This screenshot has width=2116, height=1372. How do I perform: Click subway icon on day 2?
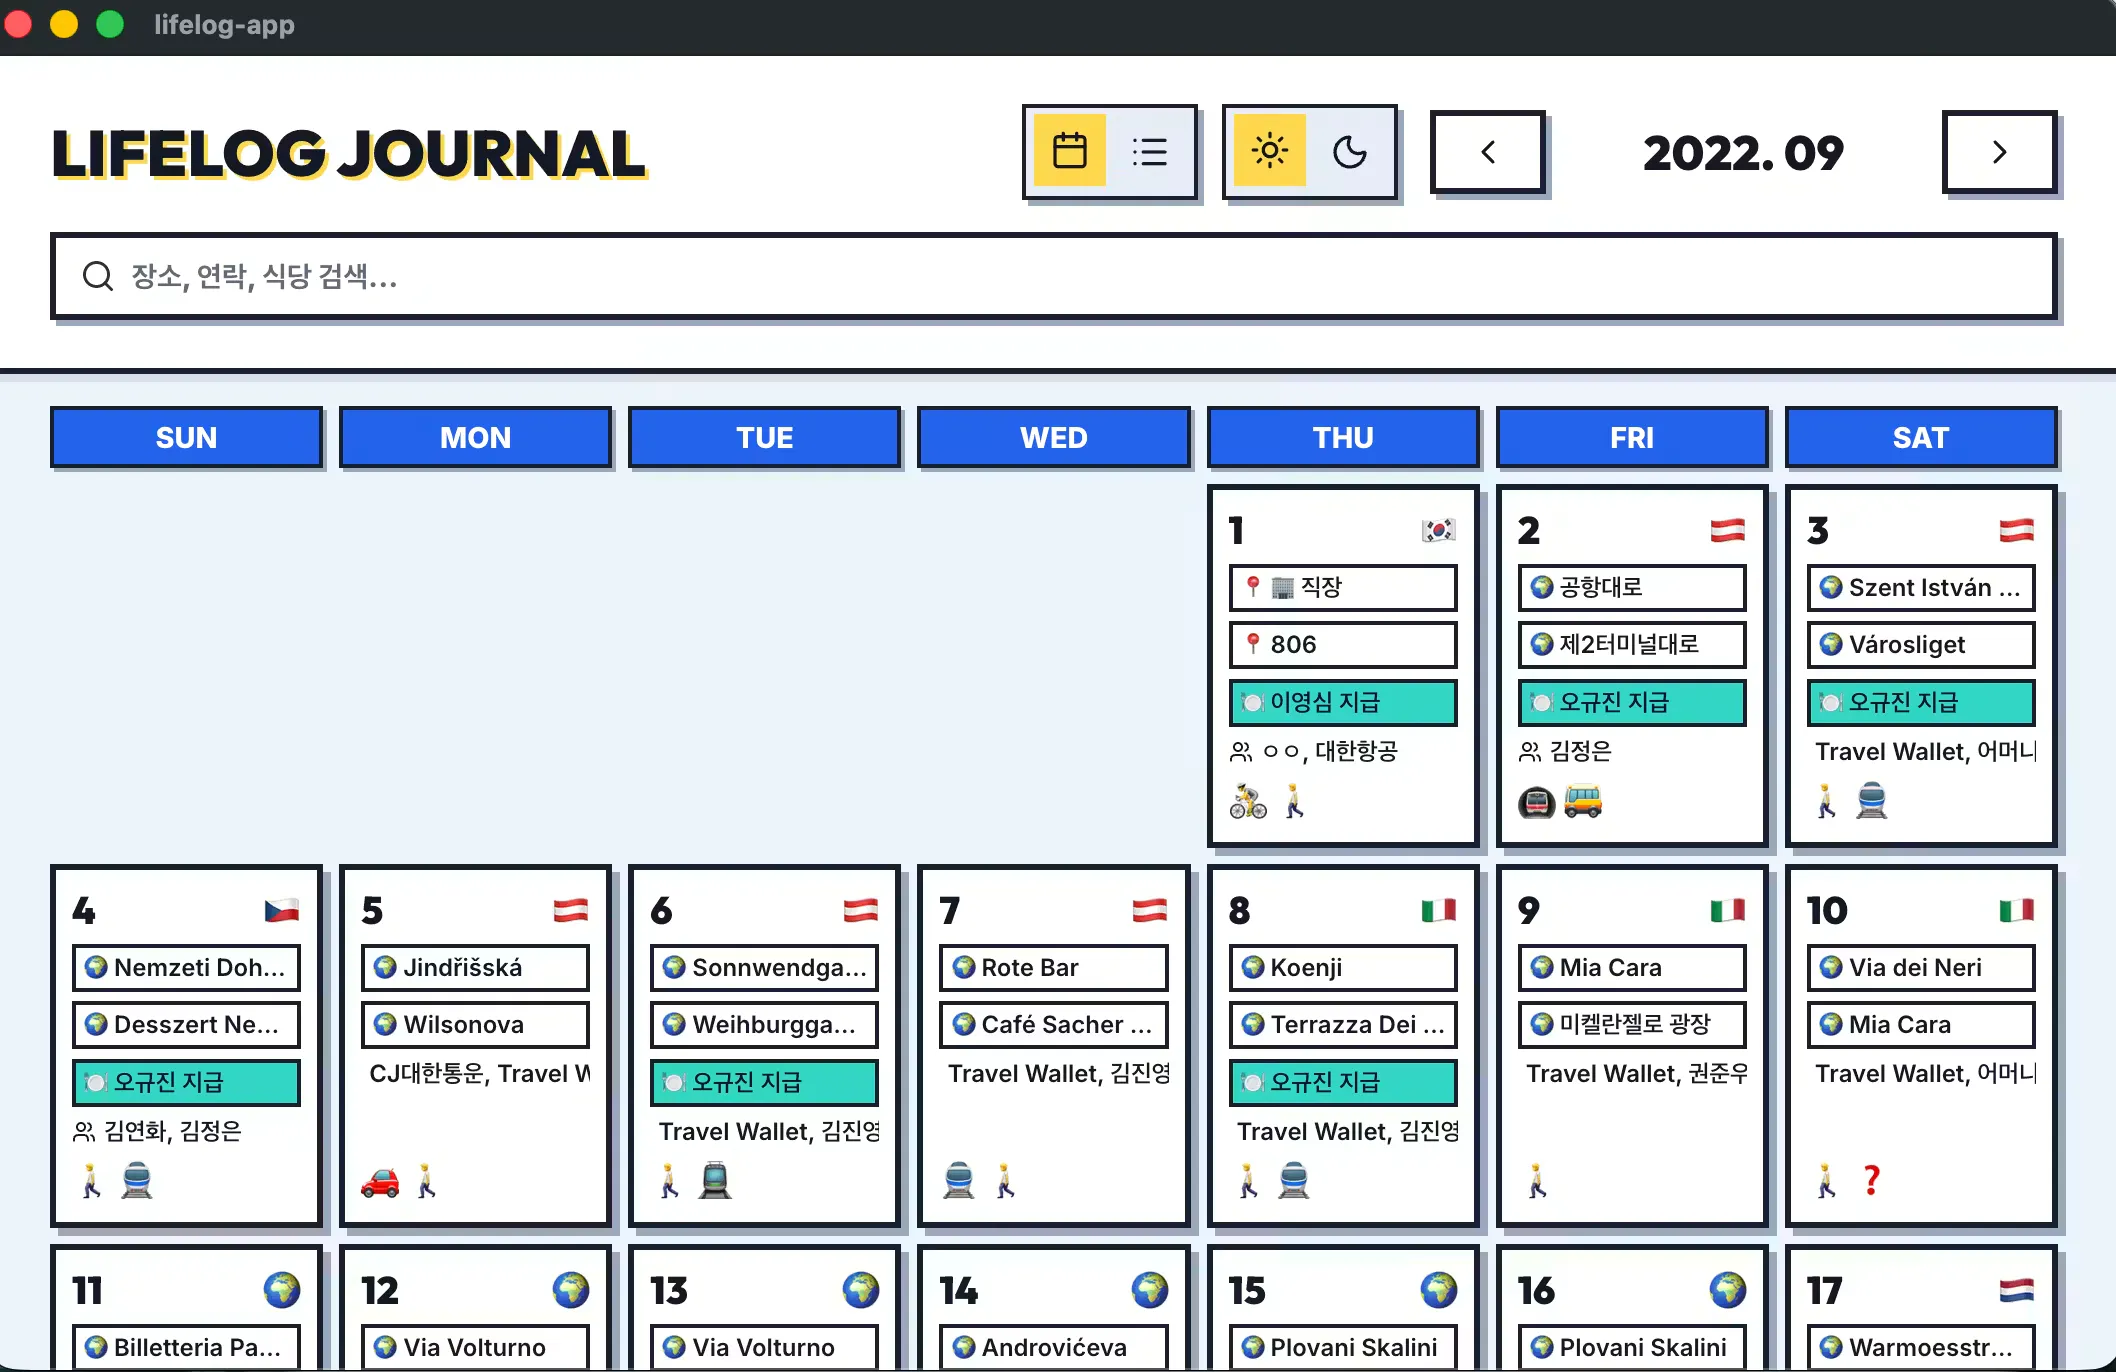(1537, 801)
